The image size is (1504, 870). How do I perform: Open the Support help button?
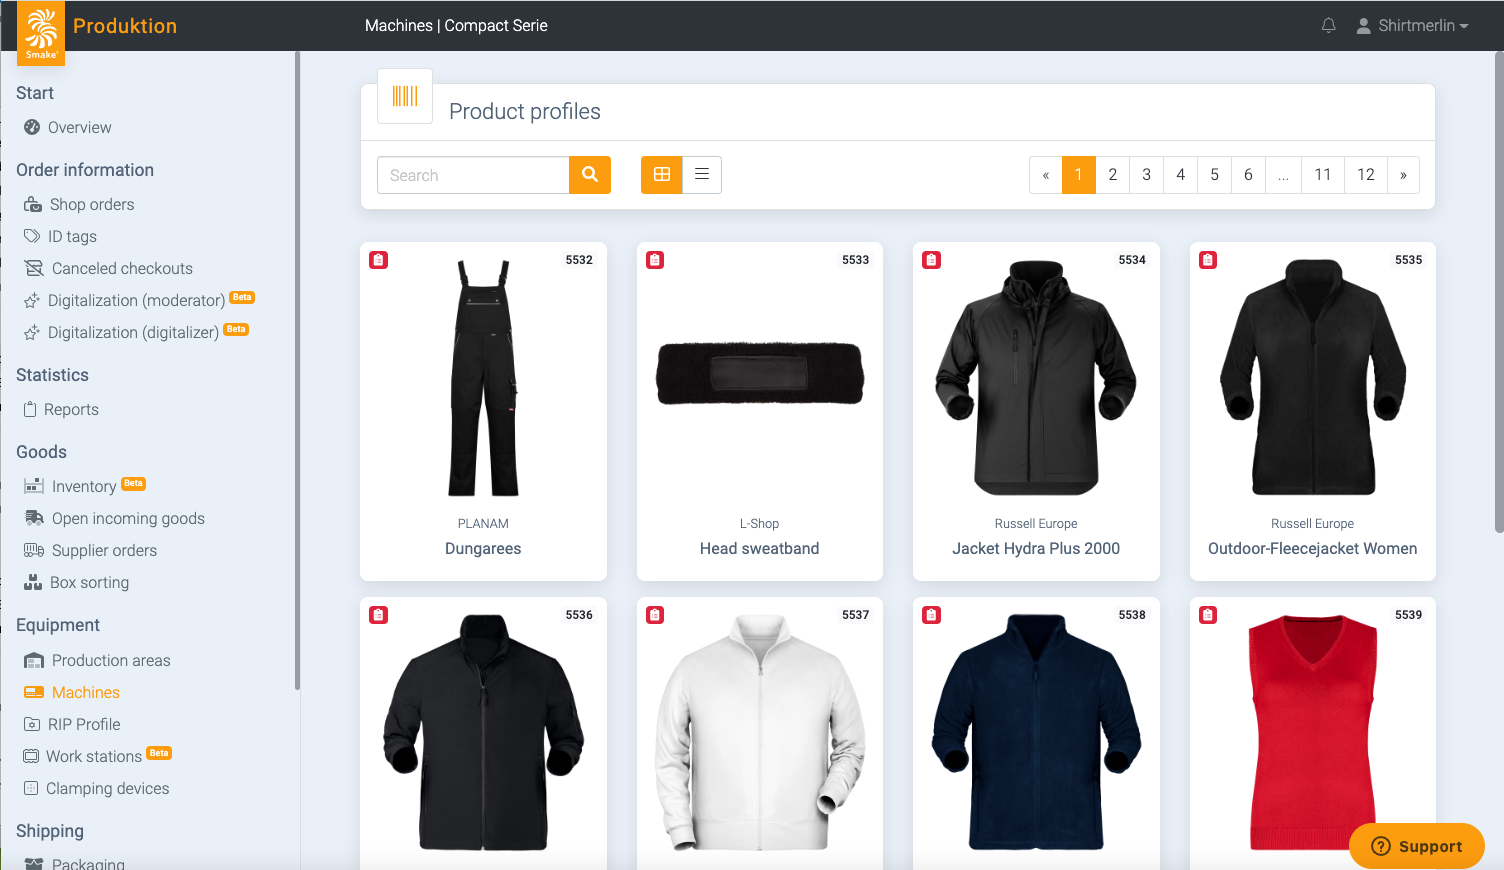(x=1417, y=846)
